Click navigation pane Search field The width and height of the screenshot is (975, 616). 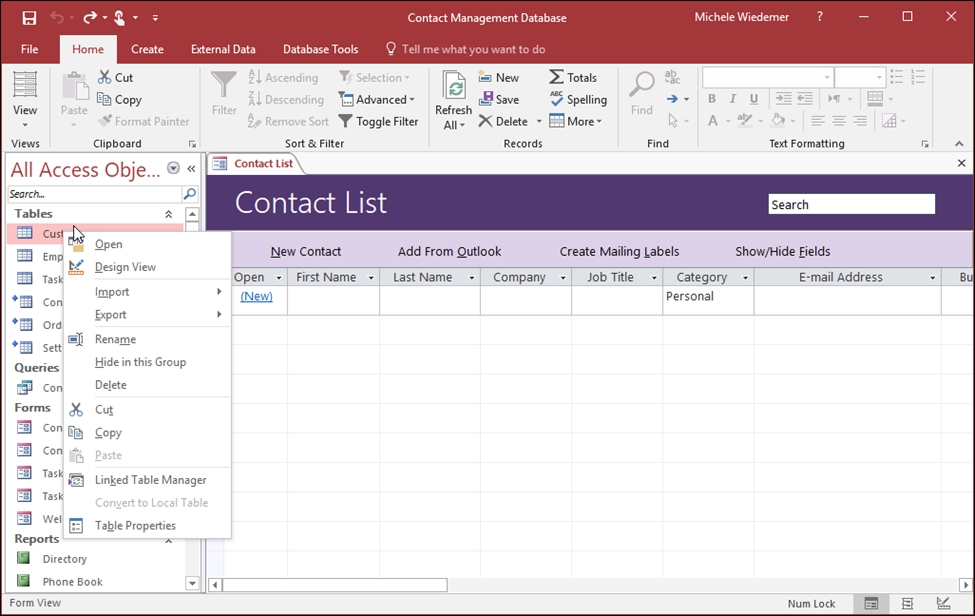pyautogui.click(x=95, y=194)
